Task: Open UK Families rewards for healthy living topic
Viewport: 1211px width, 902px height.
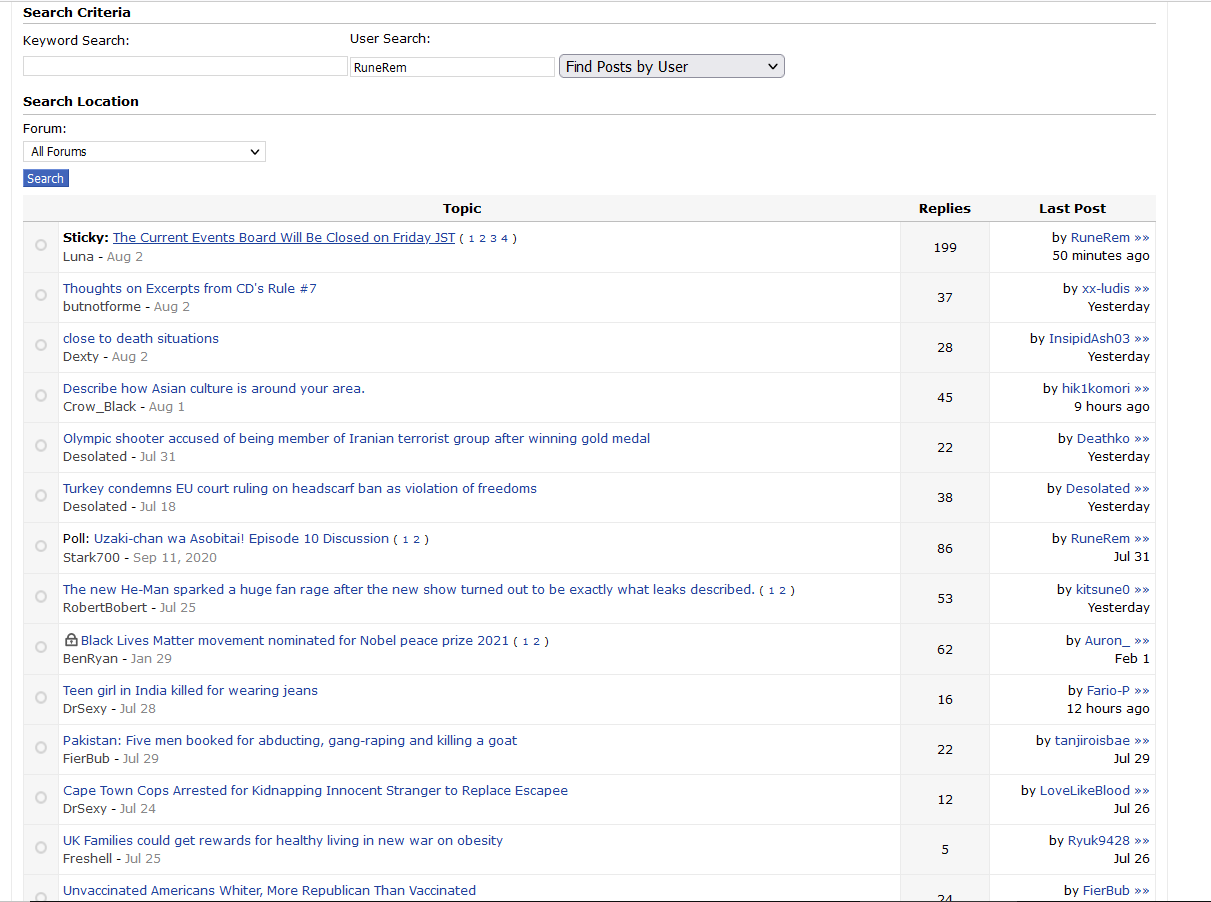Action: pos(283,841)
